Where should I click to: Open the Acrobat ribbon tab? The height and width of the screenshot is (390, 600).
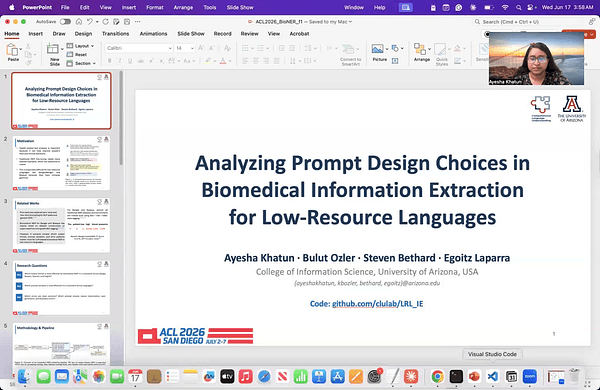pyautogui.click(x=299, y=34)
